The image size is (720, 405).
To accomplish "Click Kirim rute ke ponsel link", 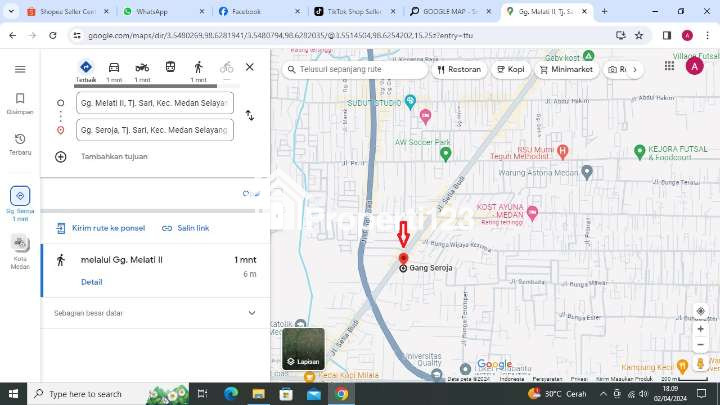I will pos(101,228).
